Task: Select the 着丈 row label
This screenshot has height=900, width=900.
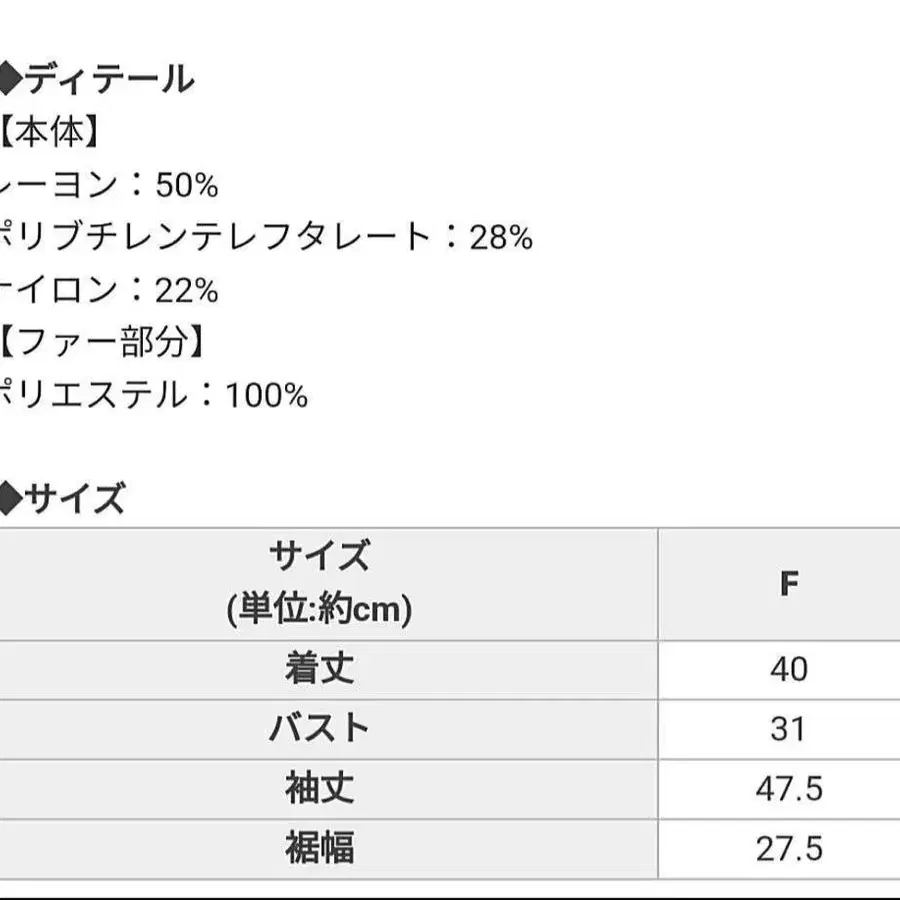Action: (319, 669)
